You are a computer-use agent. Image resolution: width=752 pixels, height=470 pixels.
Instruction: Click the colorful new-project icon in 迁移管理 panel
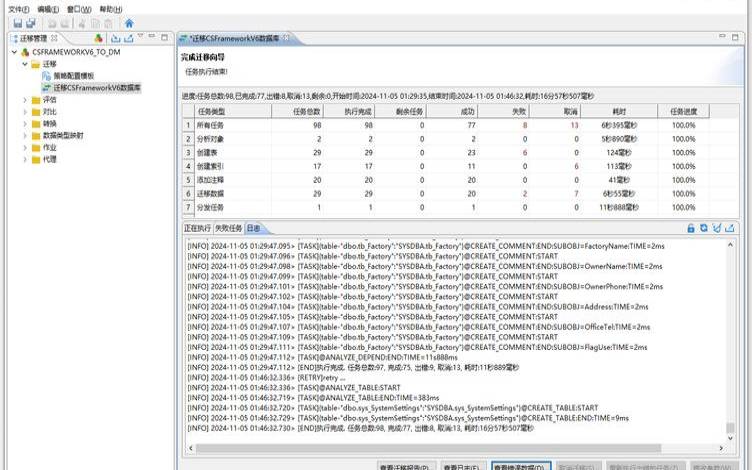[x=98, y=38]
